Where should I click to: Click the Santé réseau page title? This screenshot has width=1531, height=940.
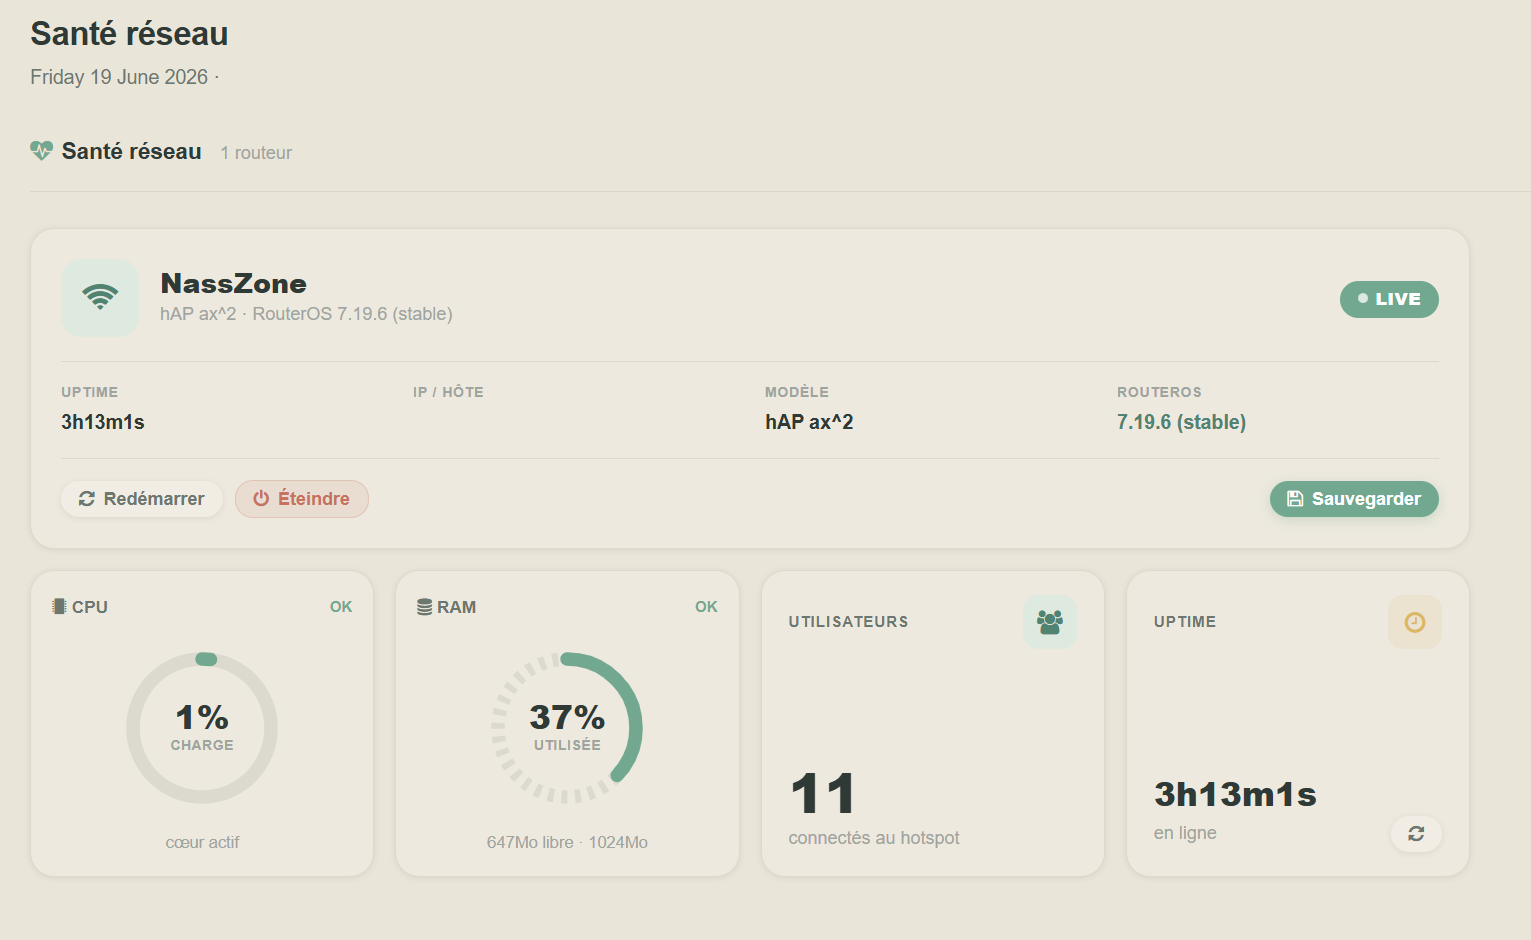(129, 34)
